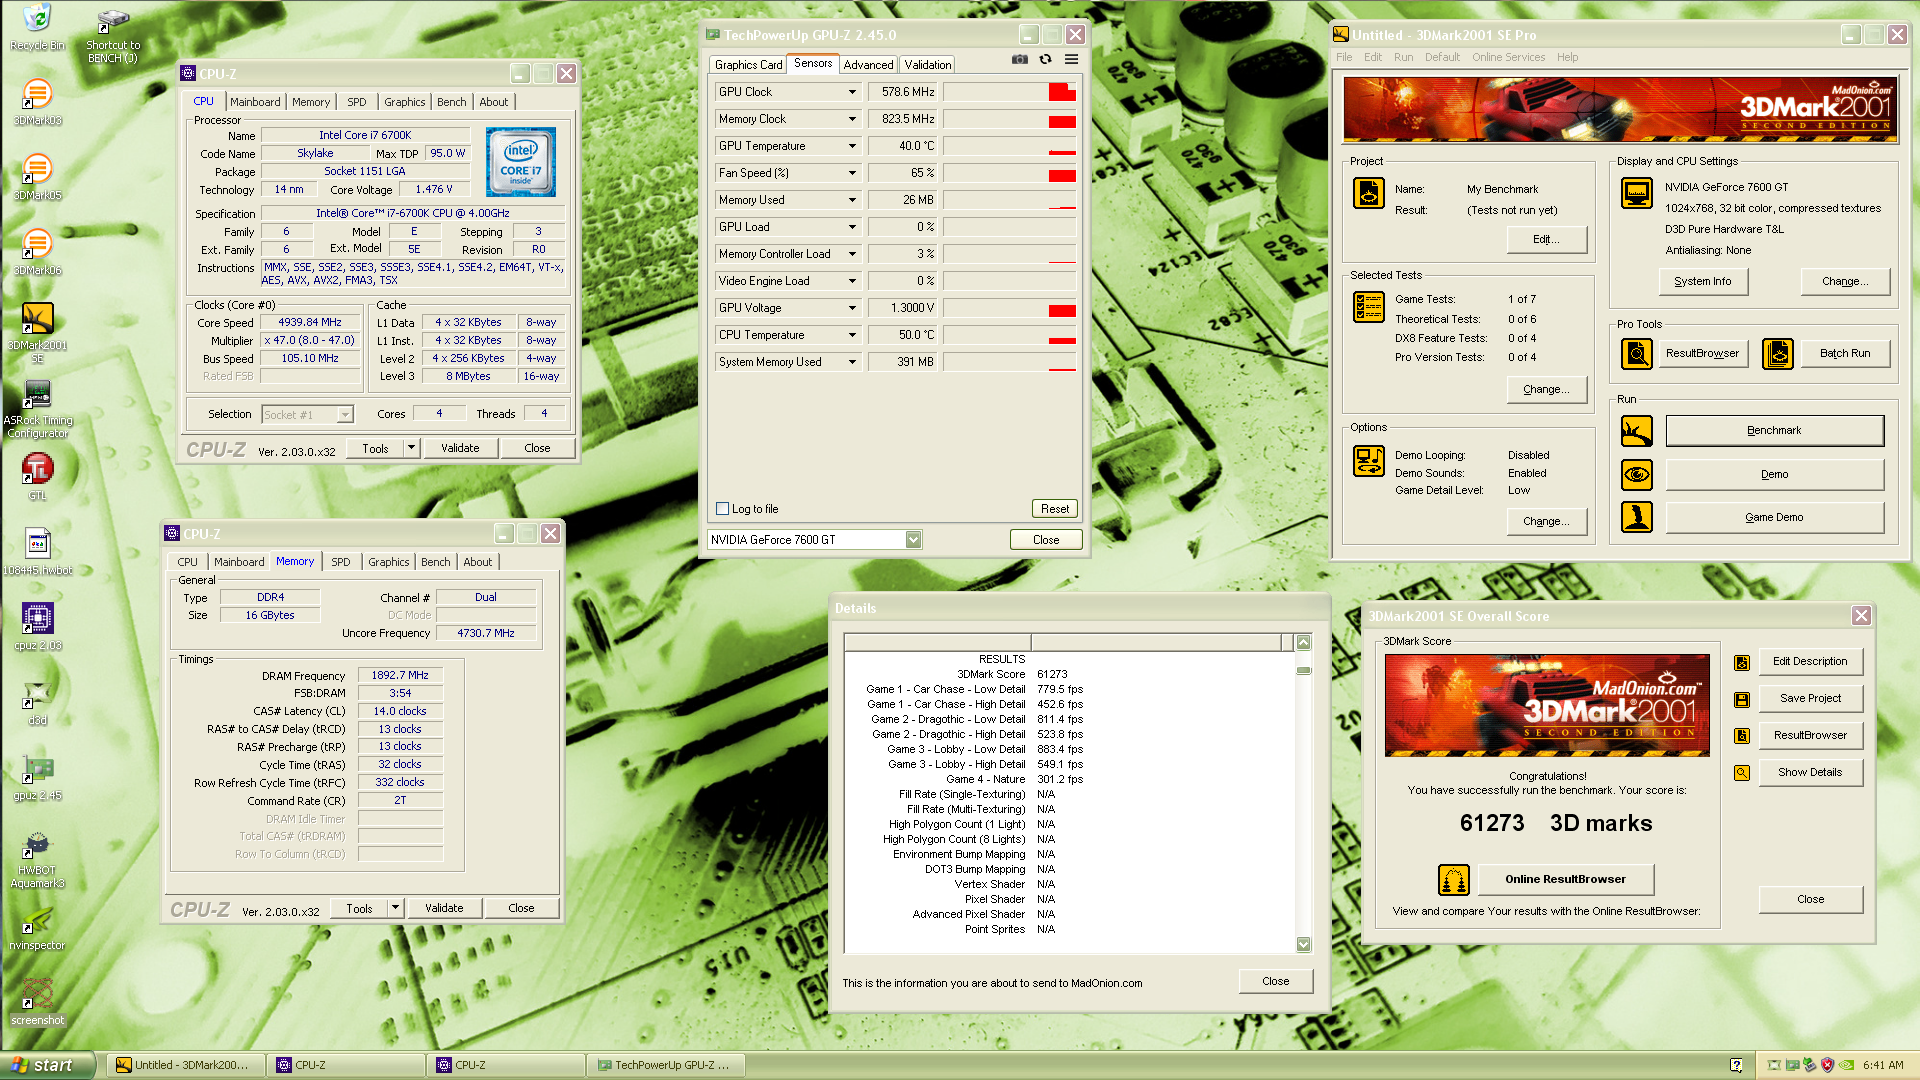The width and height of the screenshot is (1920, 1080).
Task: Click the Details list scroll-down arrow
Action: (1303, 944)
